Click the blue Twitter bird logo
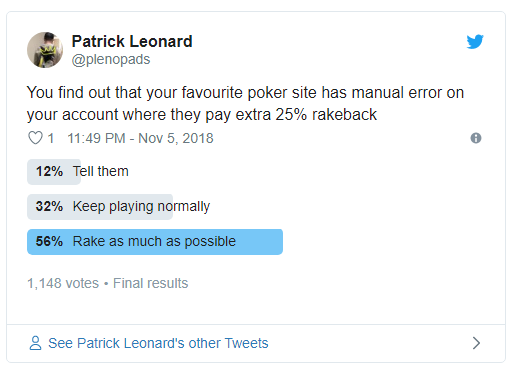517x368 pixels. [x=475, y=41]
